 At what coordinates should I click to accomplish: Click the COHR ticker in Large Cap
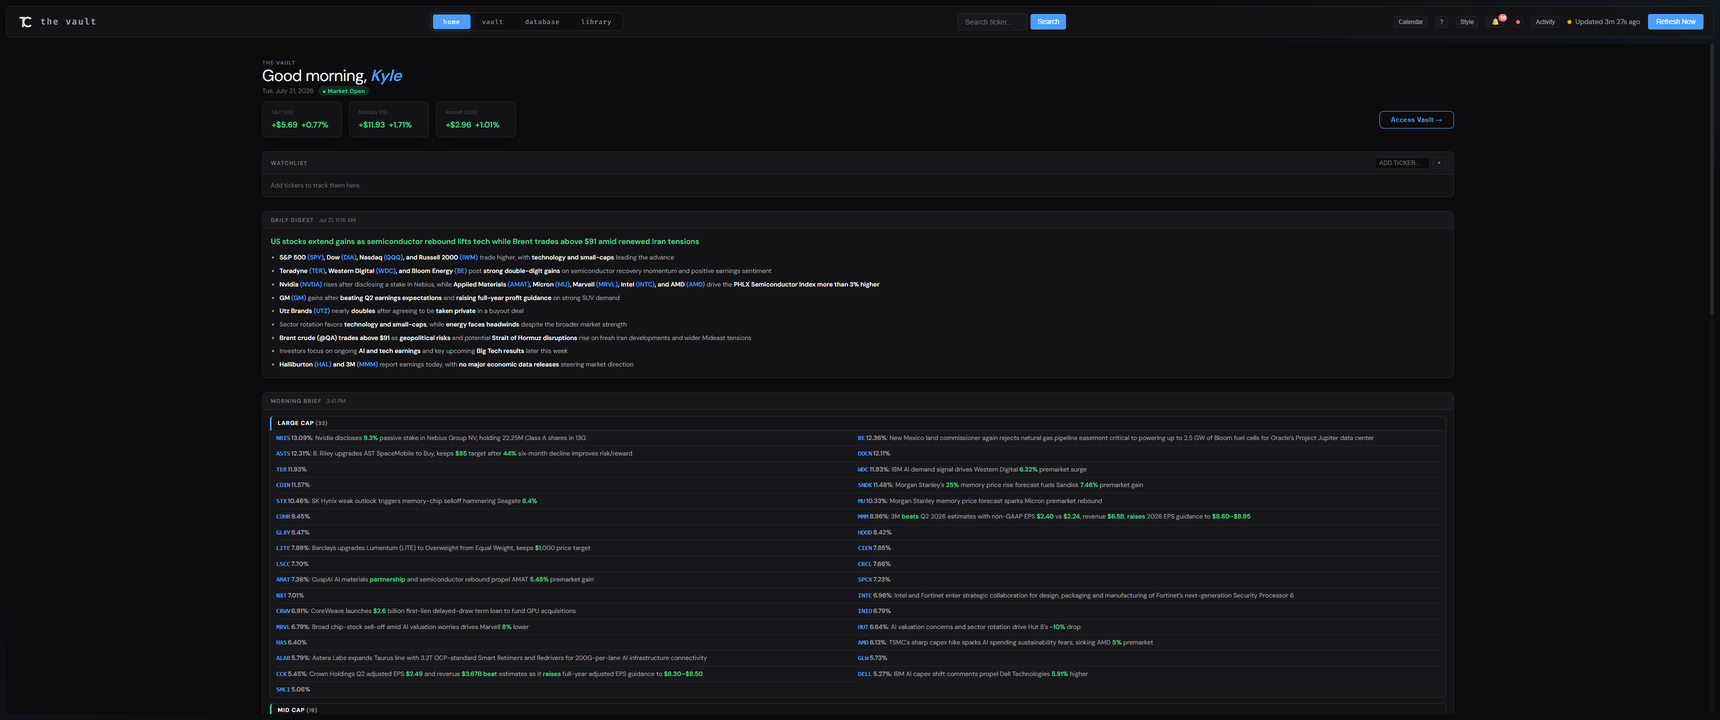point(283,517)
